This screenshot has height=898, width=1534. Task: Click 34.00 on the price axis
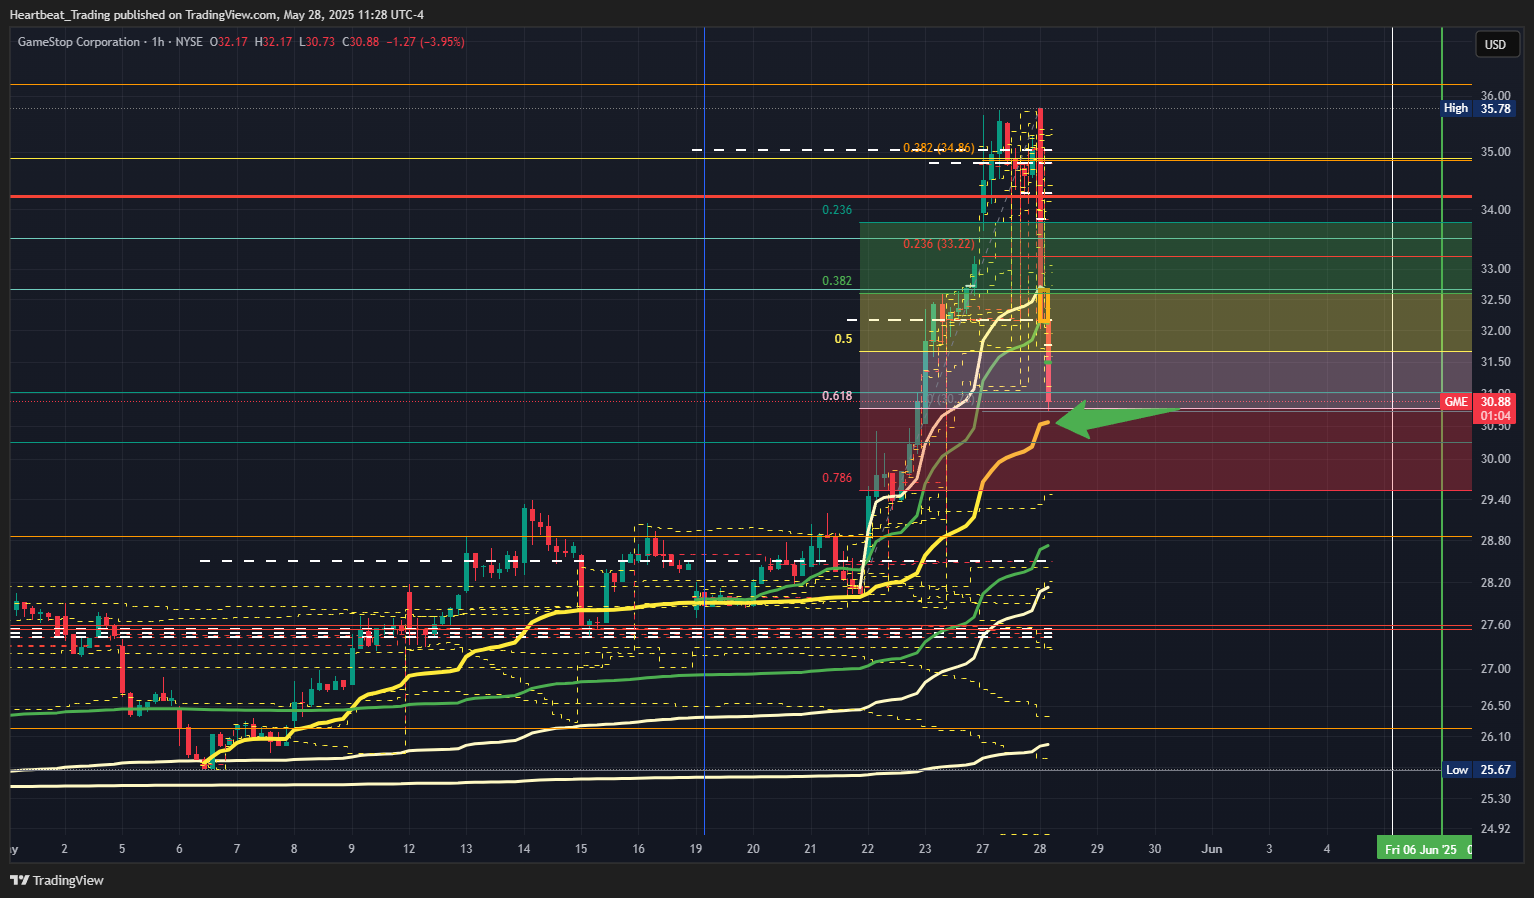[x=1496, y=210]
